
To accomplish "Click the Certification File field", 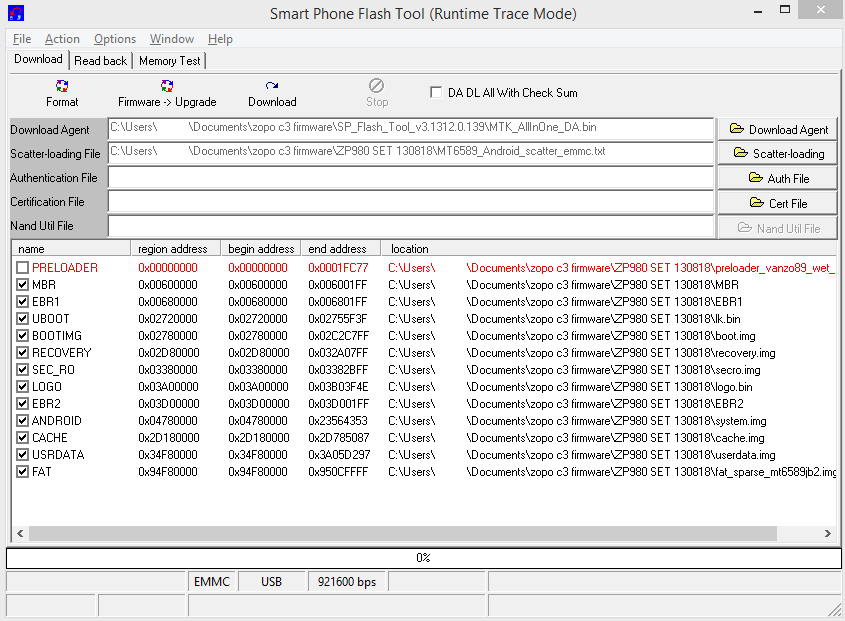I will pyautogui.click(x=411, y=202).
